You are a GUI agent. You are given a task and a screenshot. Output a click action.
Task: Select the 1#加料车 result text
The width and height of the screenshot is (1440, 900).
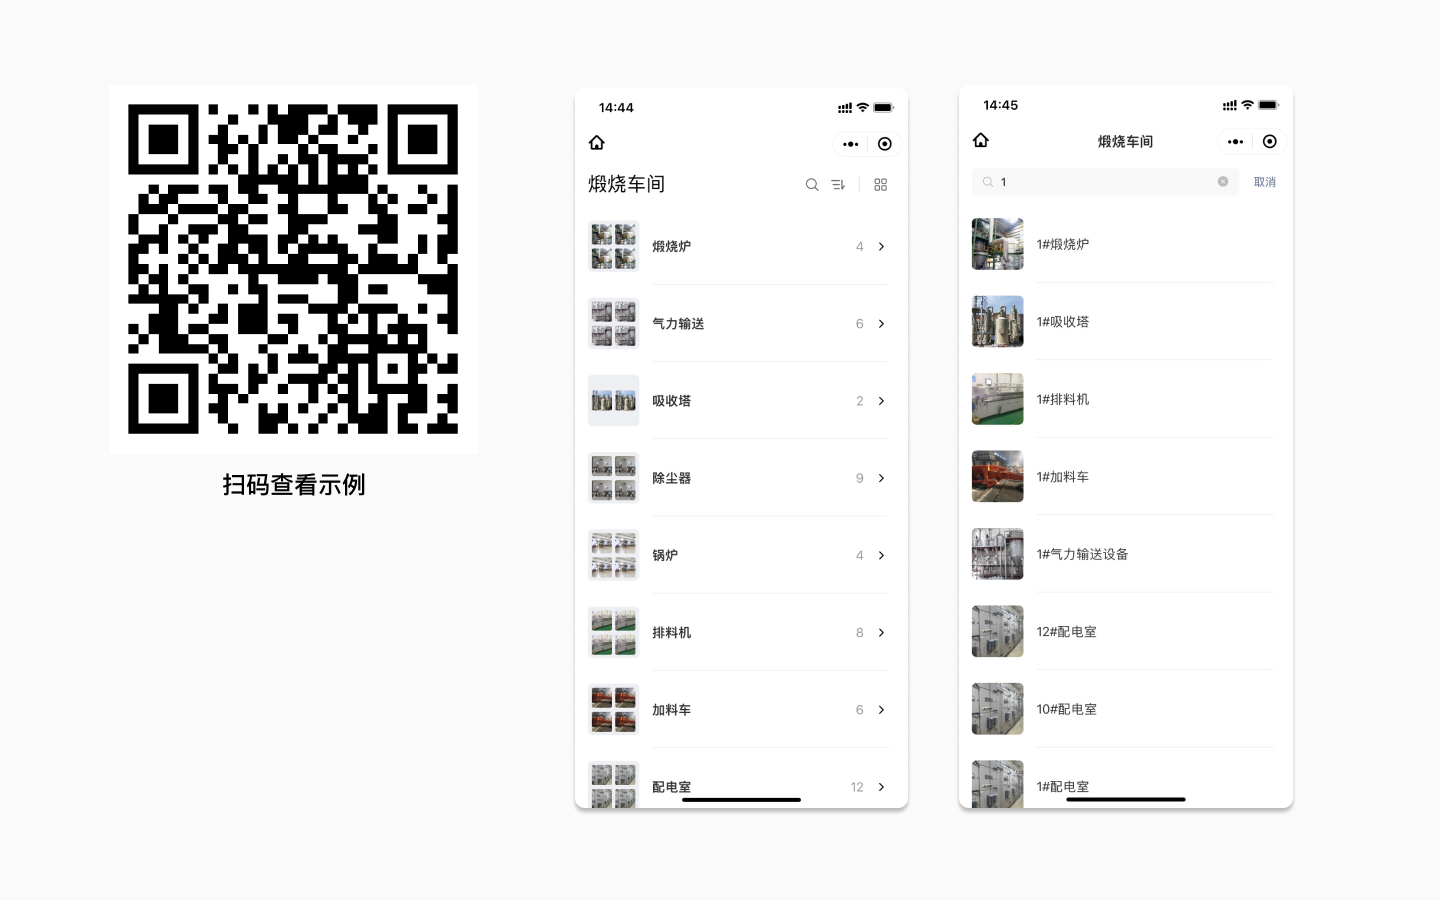1063,477
